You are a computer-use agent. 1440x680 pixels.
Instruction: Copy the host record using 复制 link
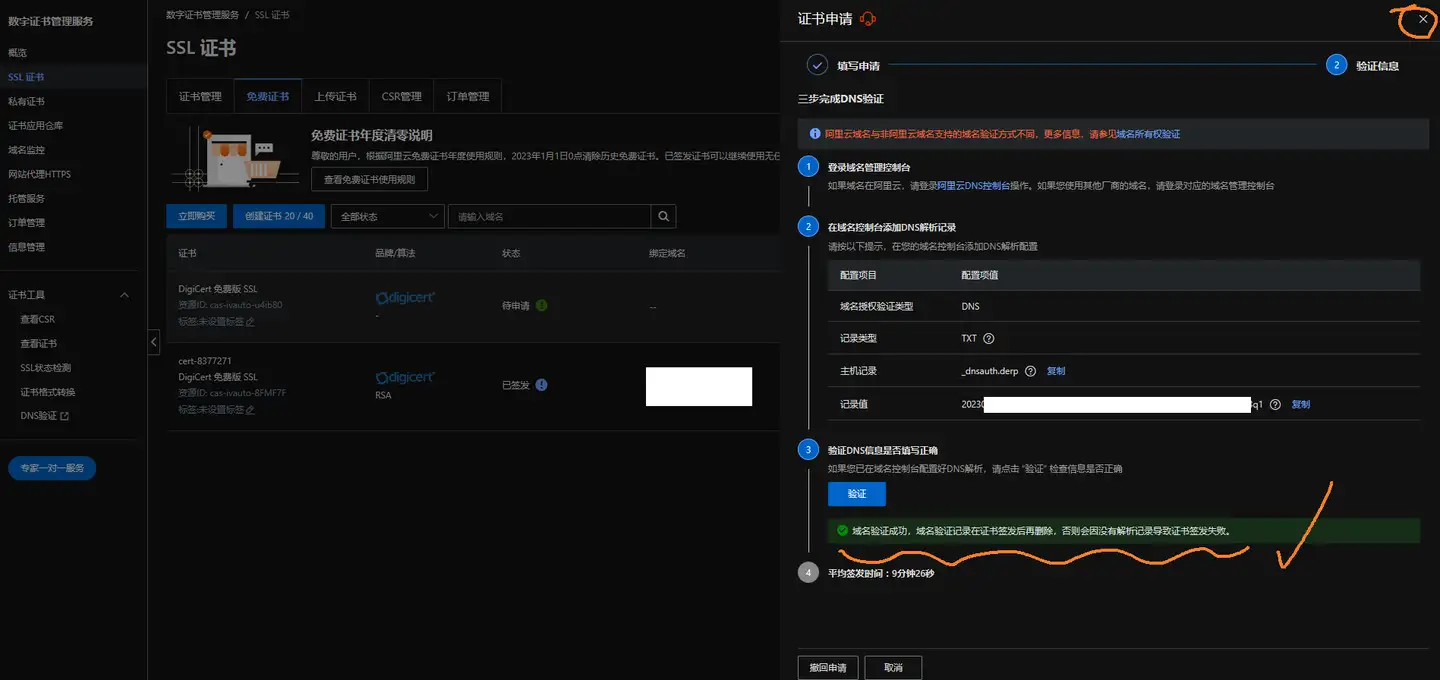[1056, 371]
